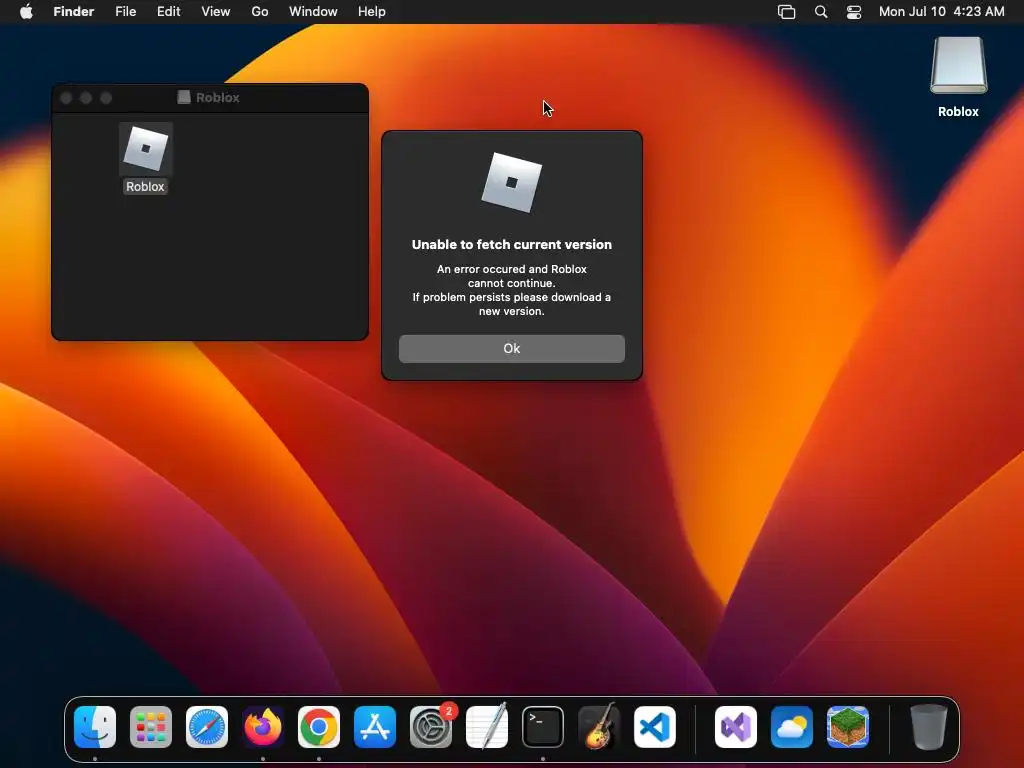Launch Google Chrome from the Dock
1024x768 pixels.
click(x=319, y=727)
